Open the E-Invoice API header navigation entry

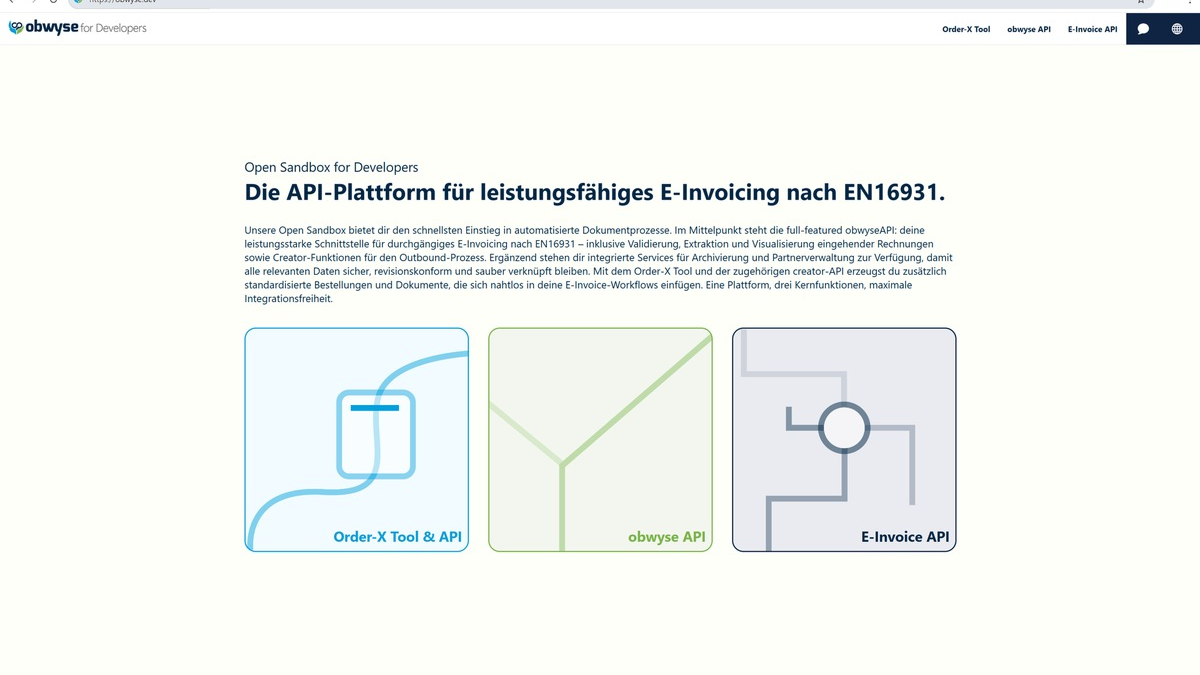[x=1092, y=29]
